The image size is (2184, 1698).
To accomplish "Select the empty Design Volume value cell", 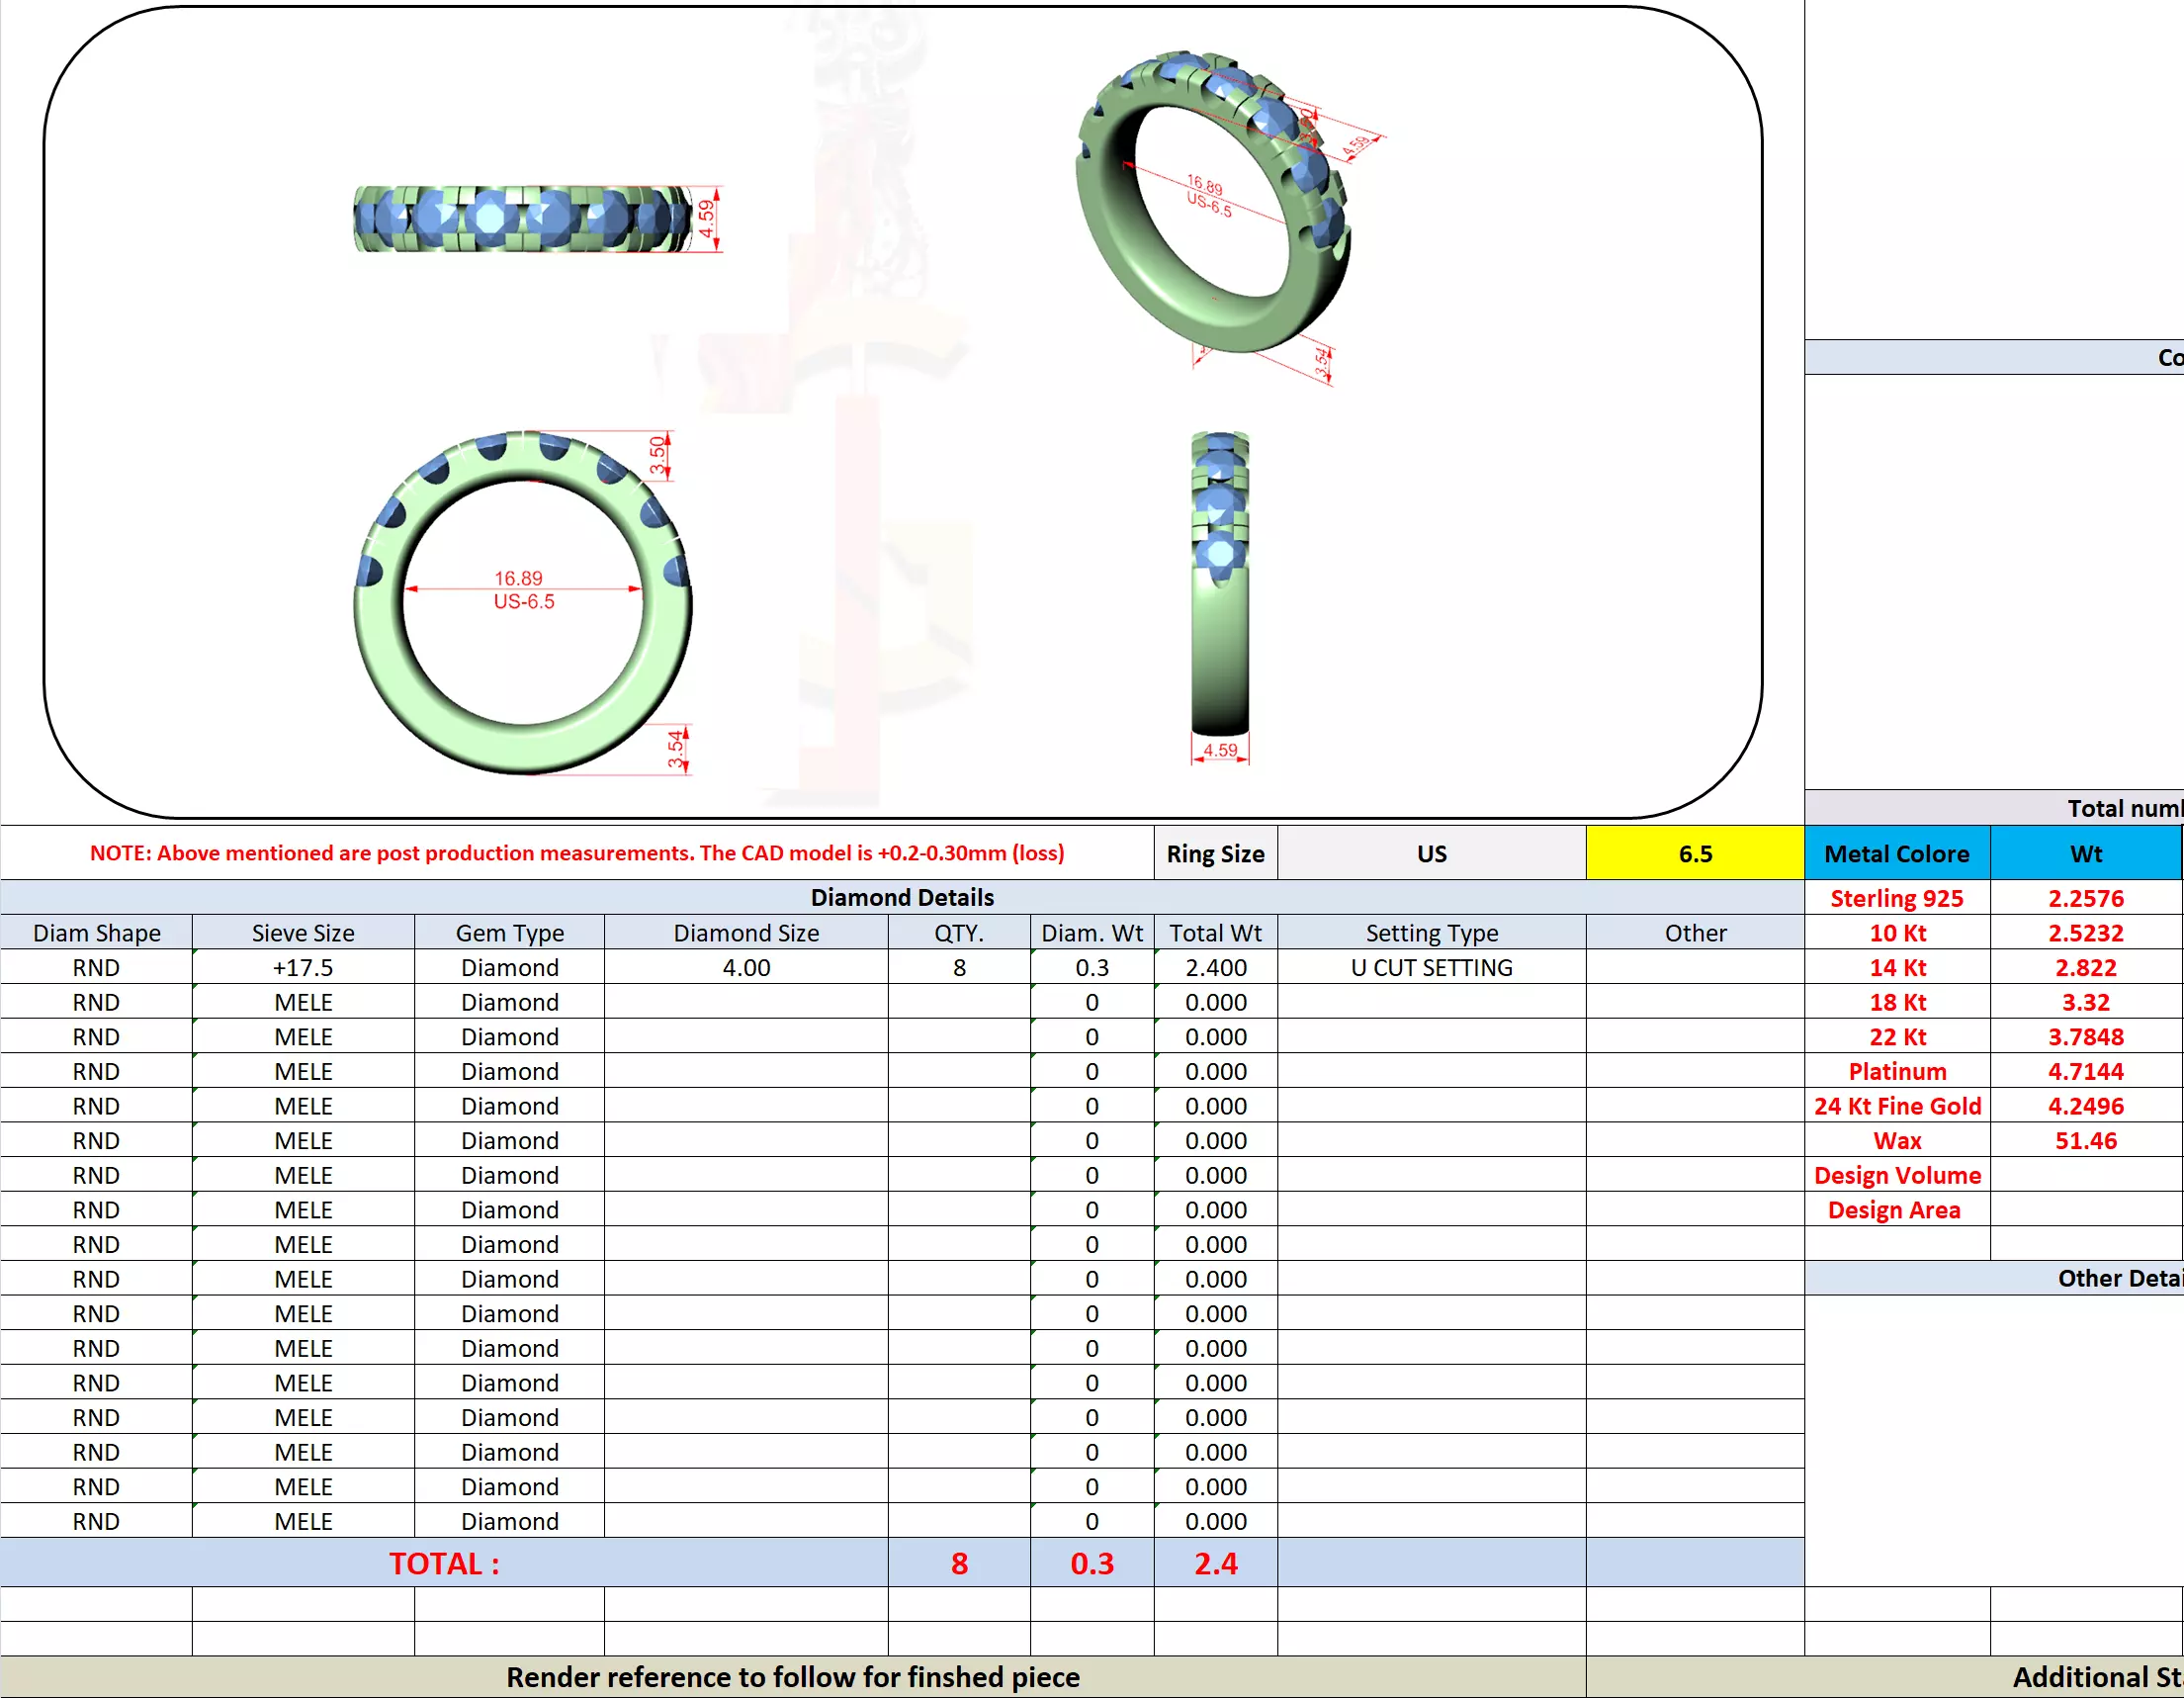I will coord(2085,1175).
